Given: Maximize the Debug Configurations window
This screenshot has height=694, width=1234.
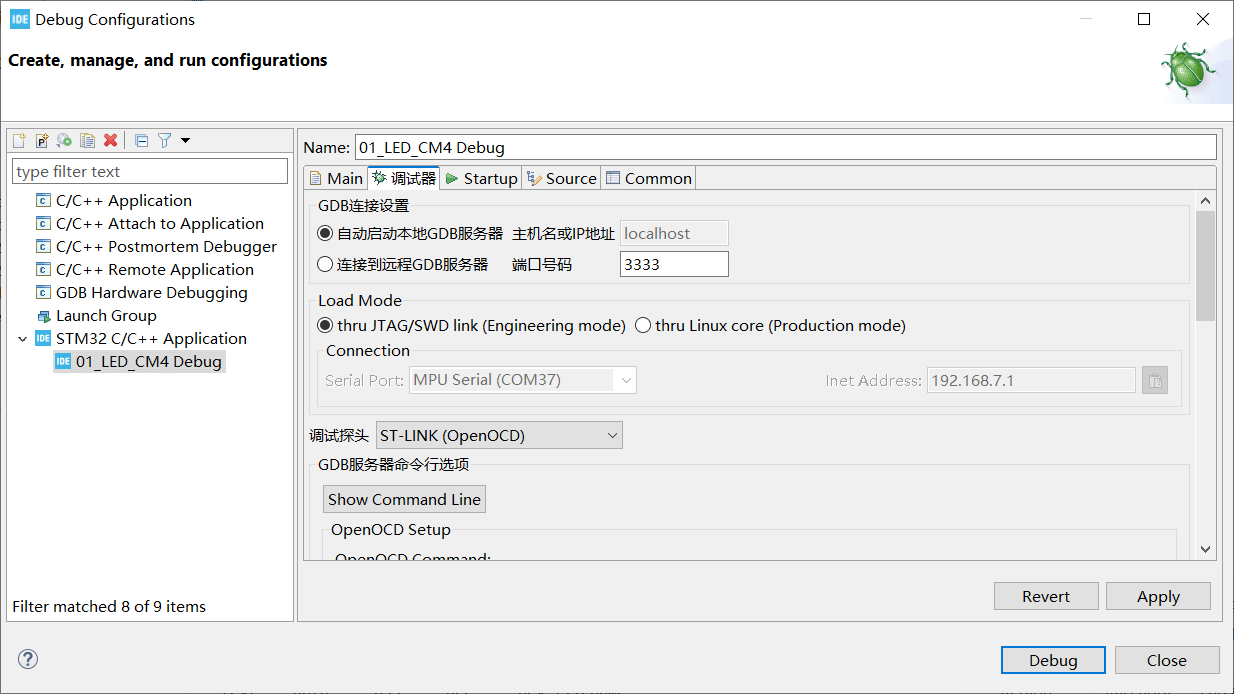Looking at the screenshot, I should click(x=1144, y=19).
